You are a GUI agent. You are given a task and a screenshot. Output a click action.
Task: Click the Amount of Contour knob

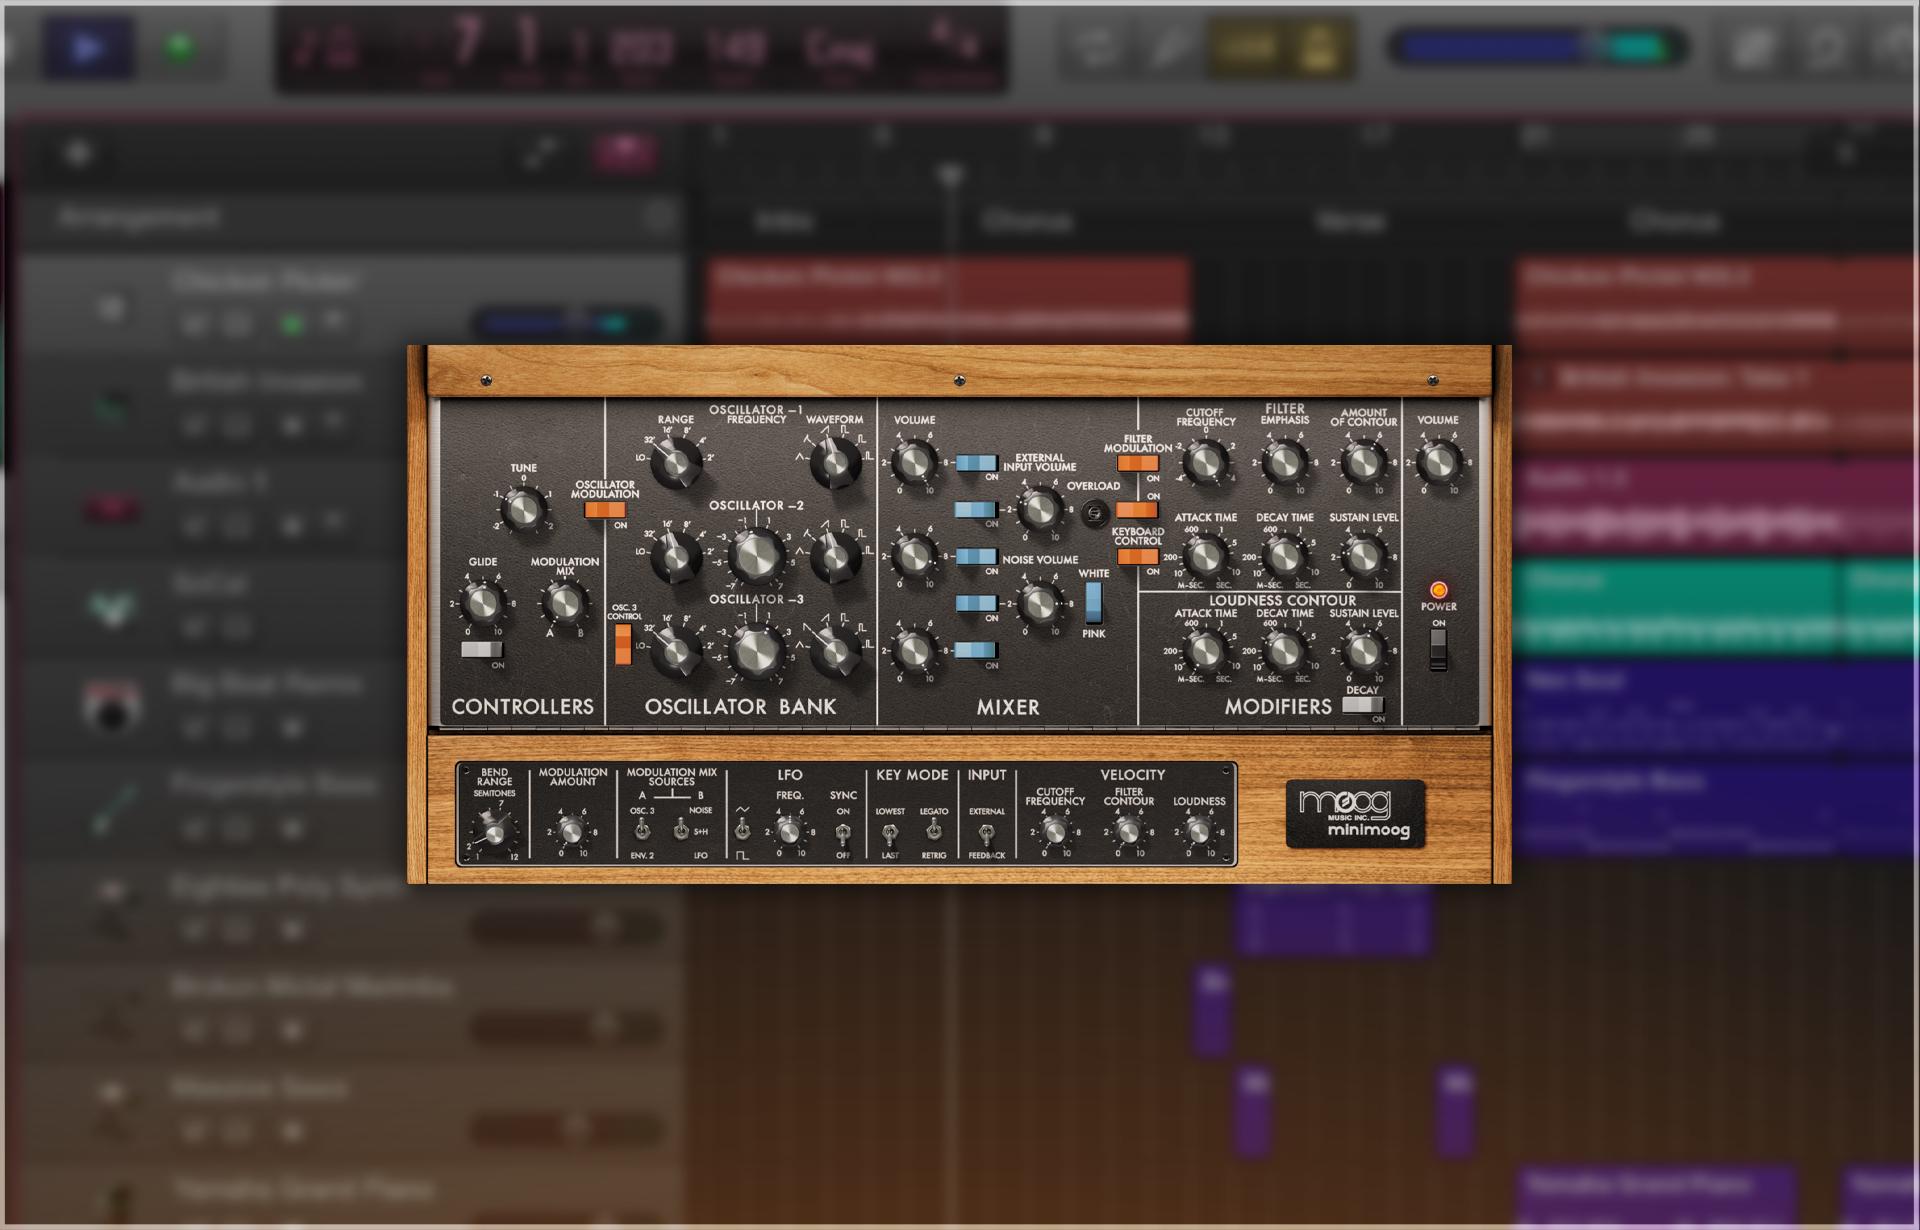[1362, 461]
